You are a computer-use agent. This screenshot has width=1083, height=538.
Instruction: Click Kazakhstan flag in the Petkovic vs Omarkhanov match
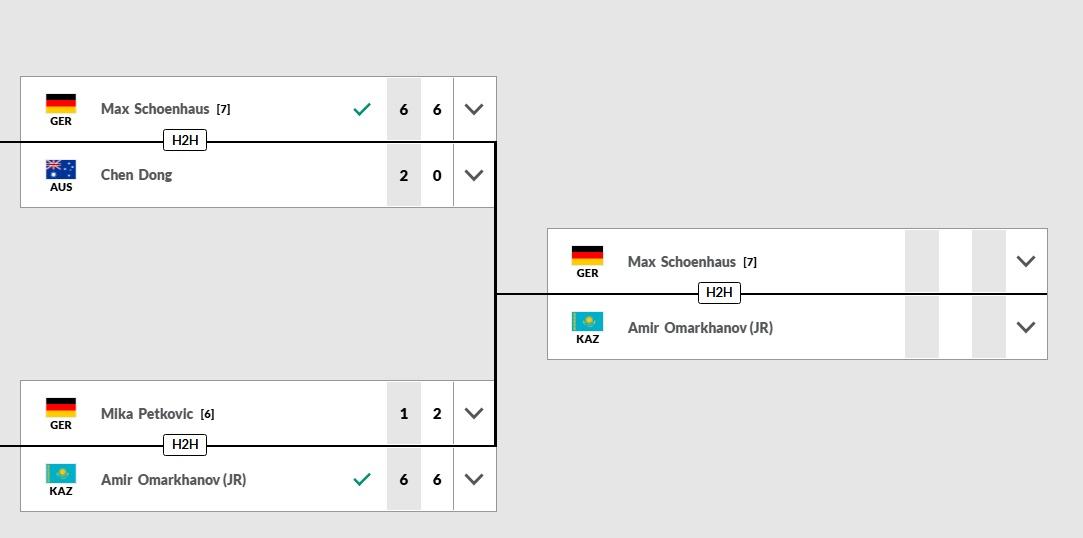click(x=61, y=473)
